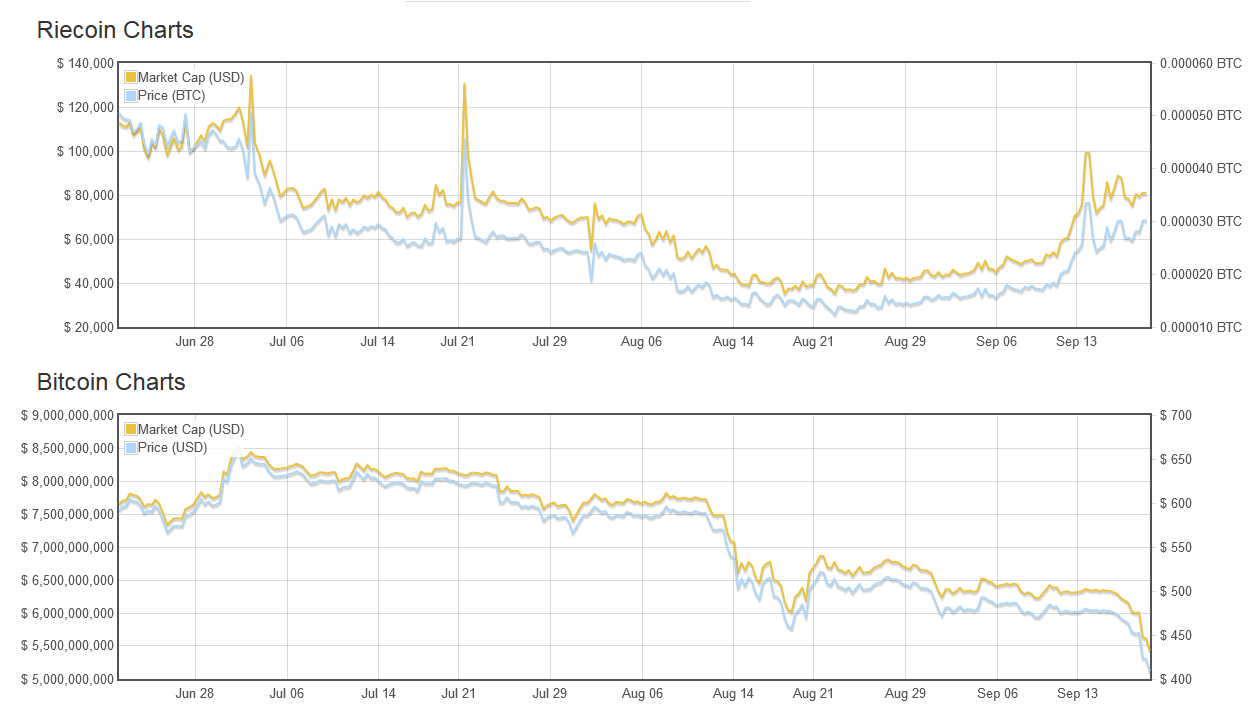This screenshot has height=724, width=1260.
Task: Click the '$ 400' price axis label
Action: coord(1177,680)
